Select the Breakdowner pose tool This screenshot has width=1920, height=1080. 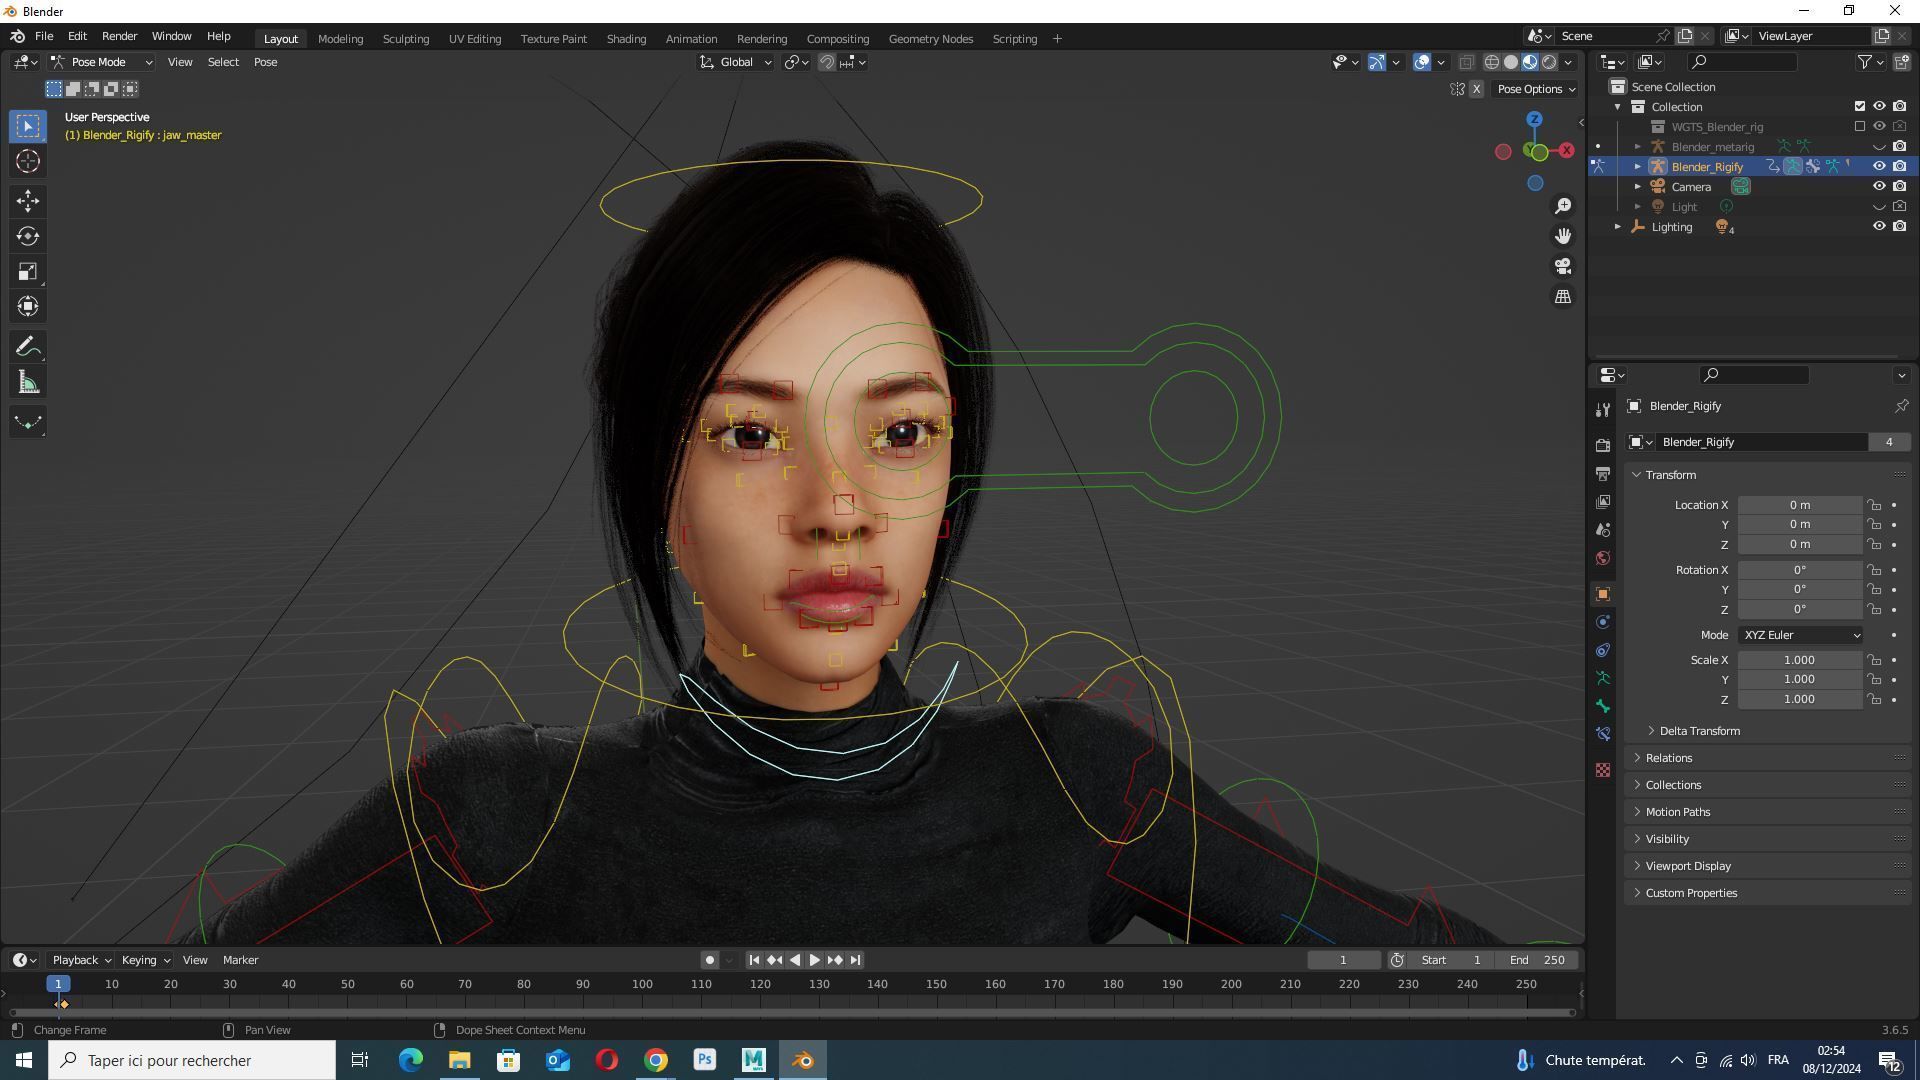point(28,422)
